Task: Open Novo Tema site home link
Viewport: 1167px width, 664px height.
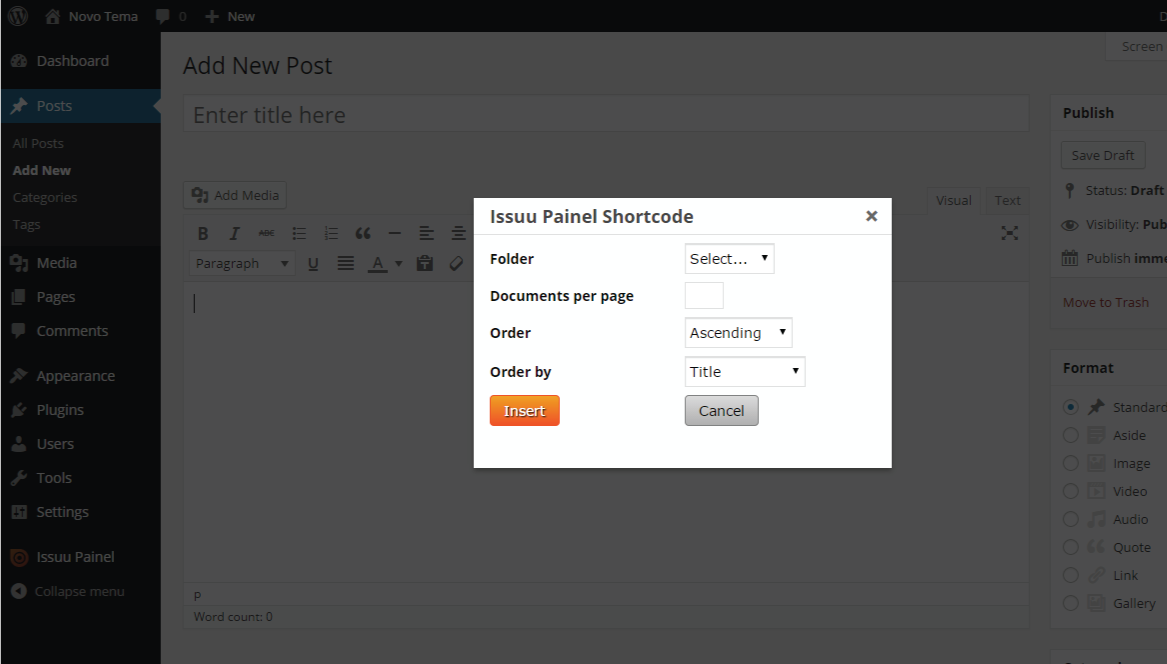Action: [x=92, y=16]
